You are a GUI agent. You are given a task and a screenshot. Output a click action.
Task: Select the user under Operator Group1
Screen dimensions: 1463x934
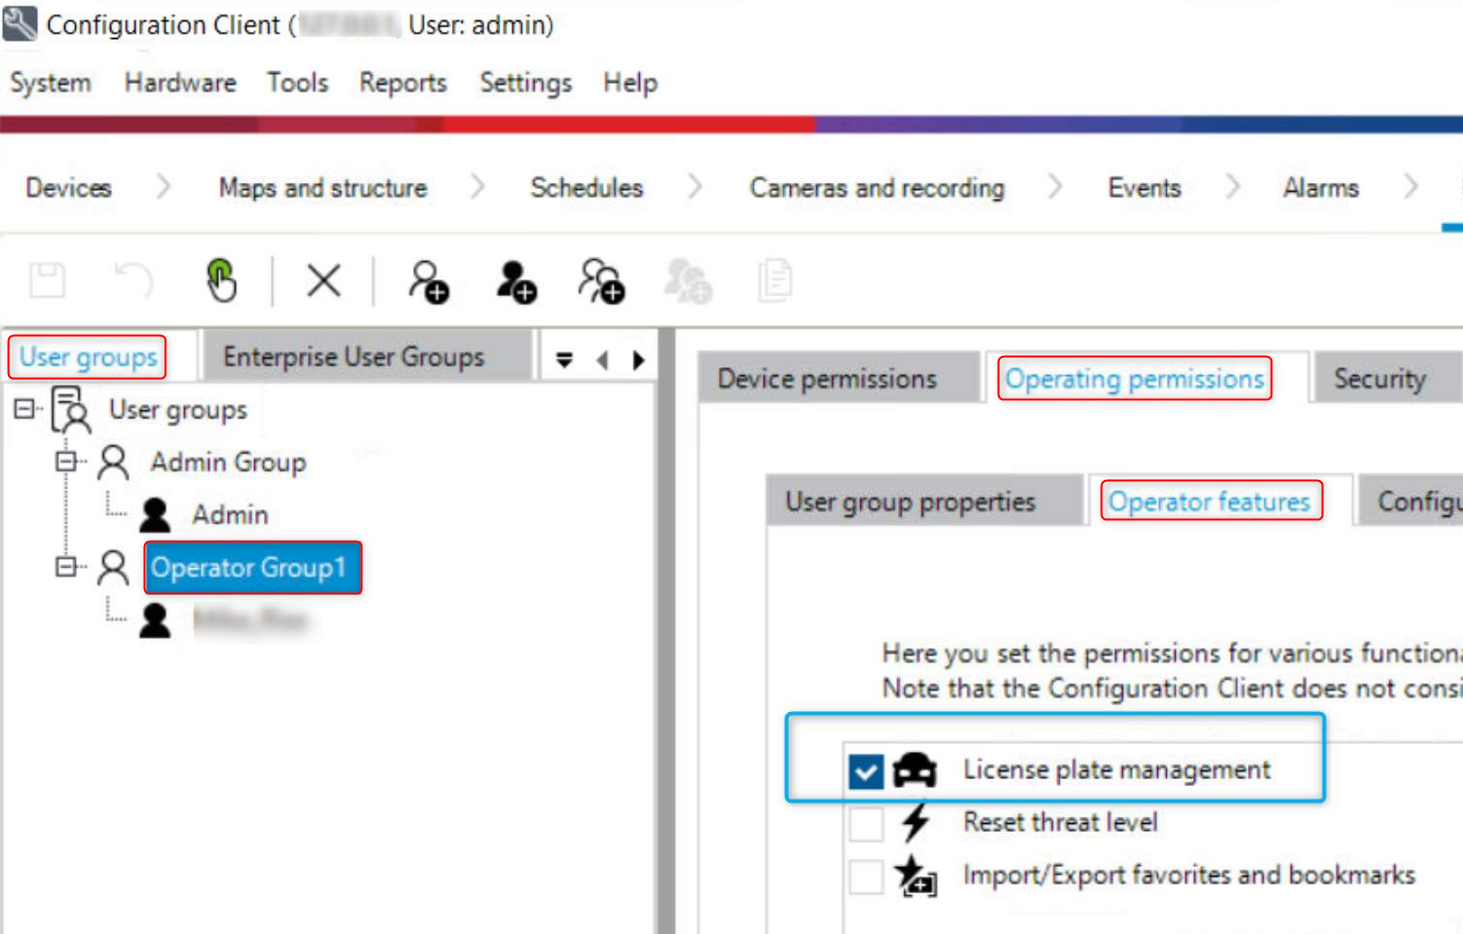click(250, 620)
